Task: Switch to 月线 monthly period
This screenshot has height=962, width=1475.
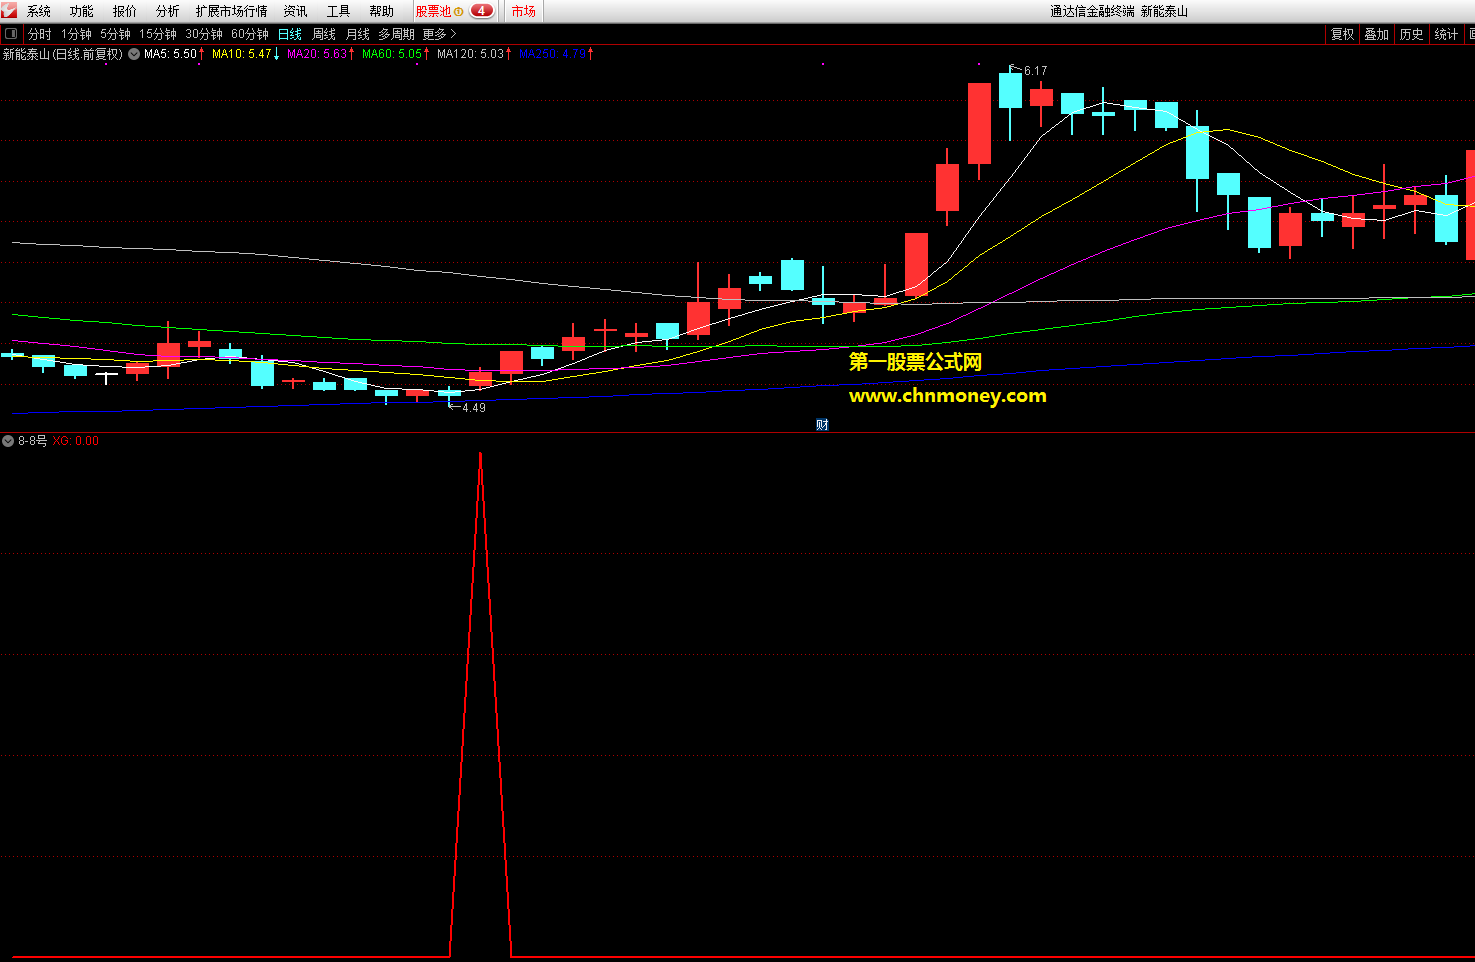Action: (358, 34)
